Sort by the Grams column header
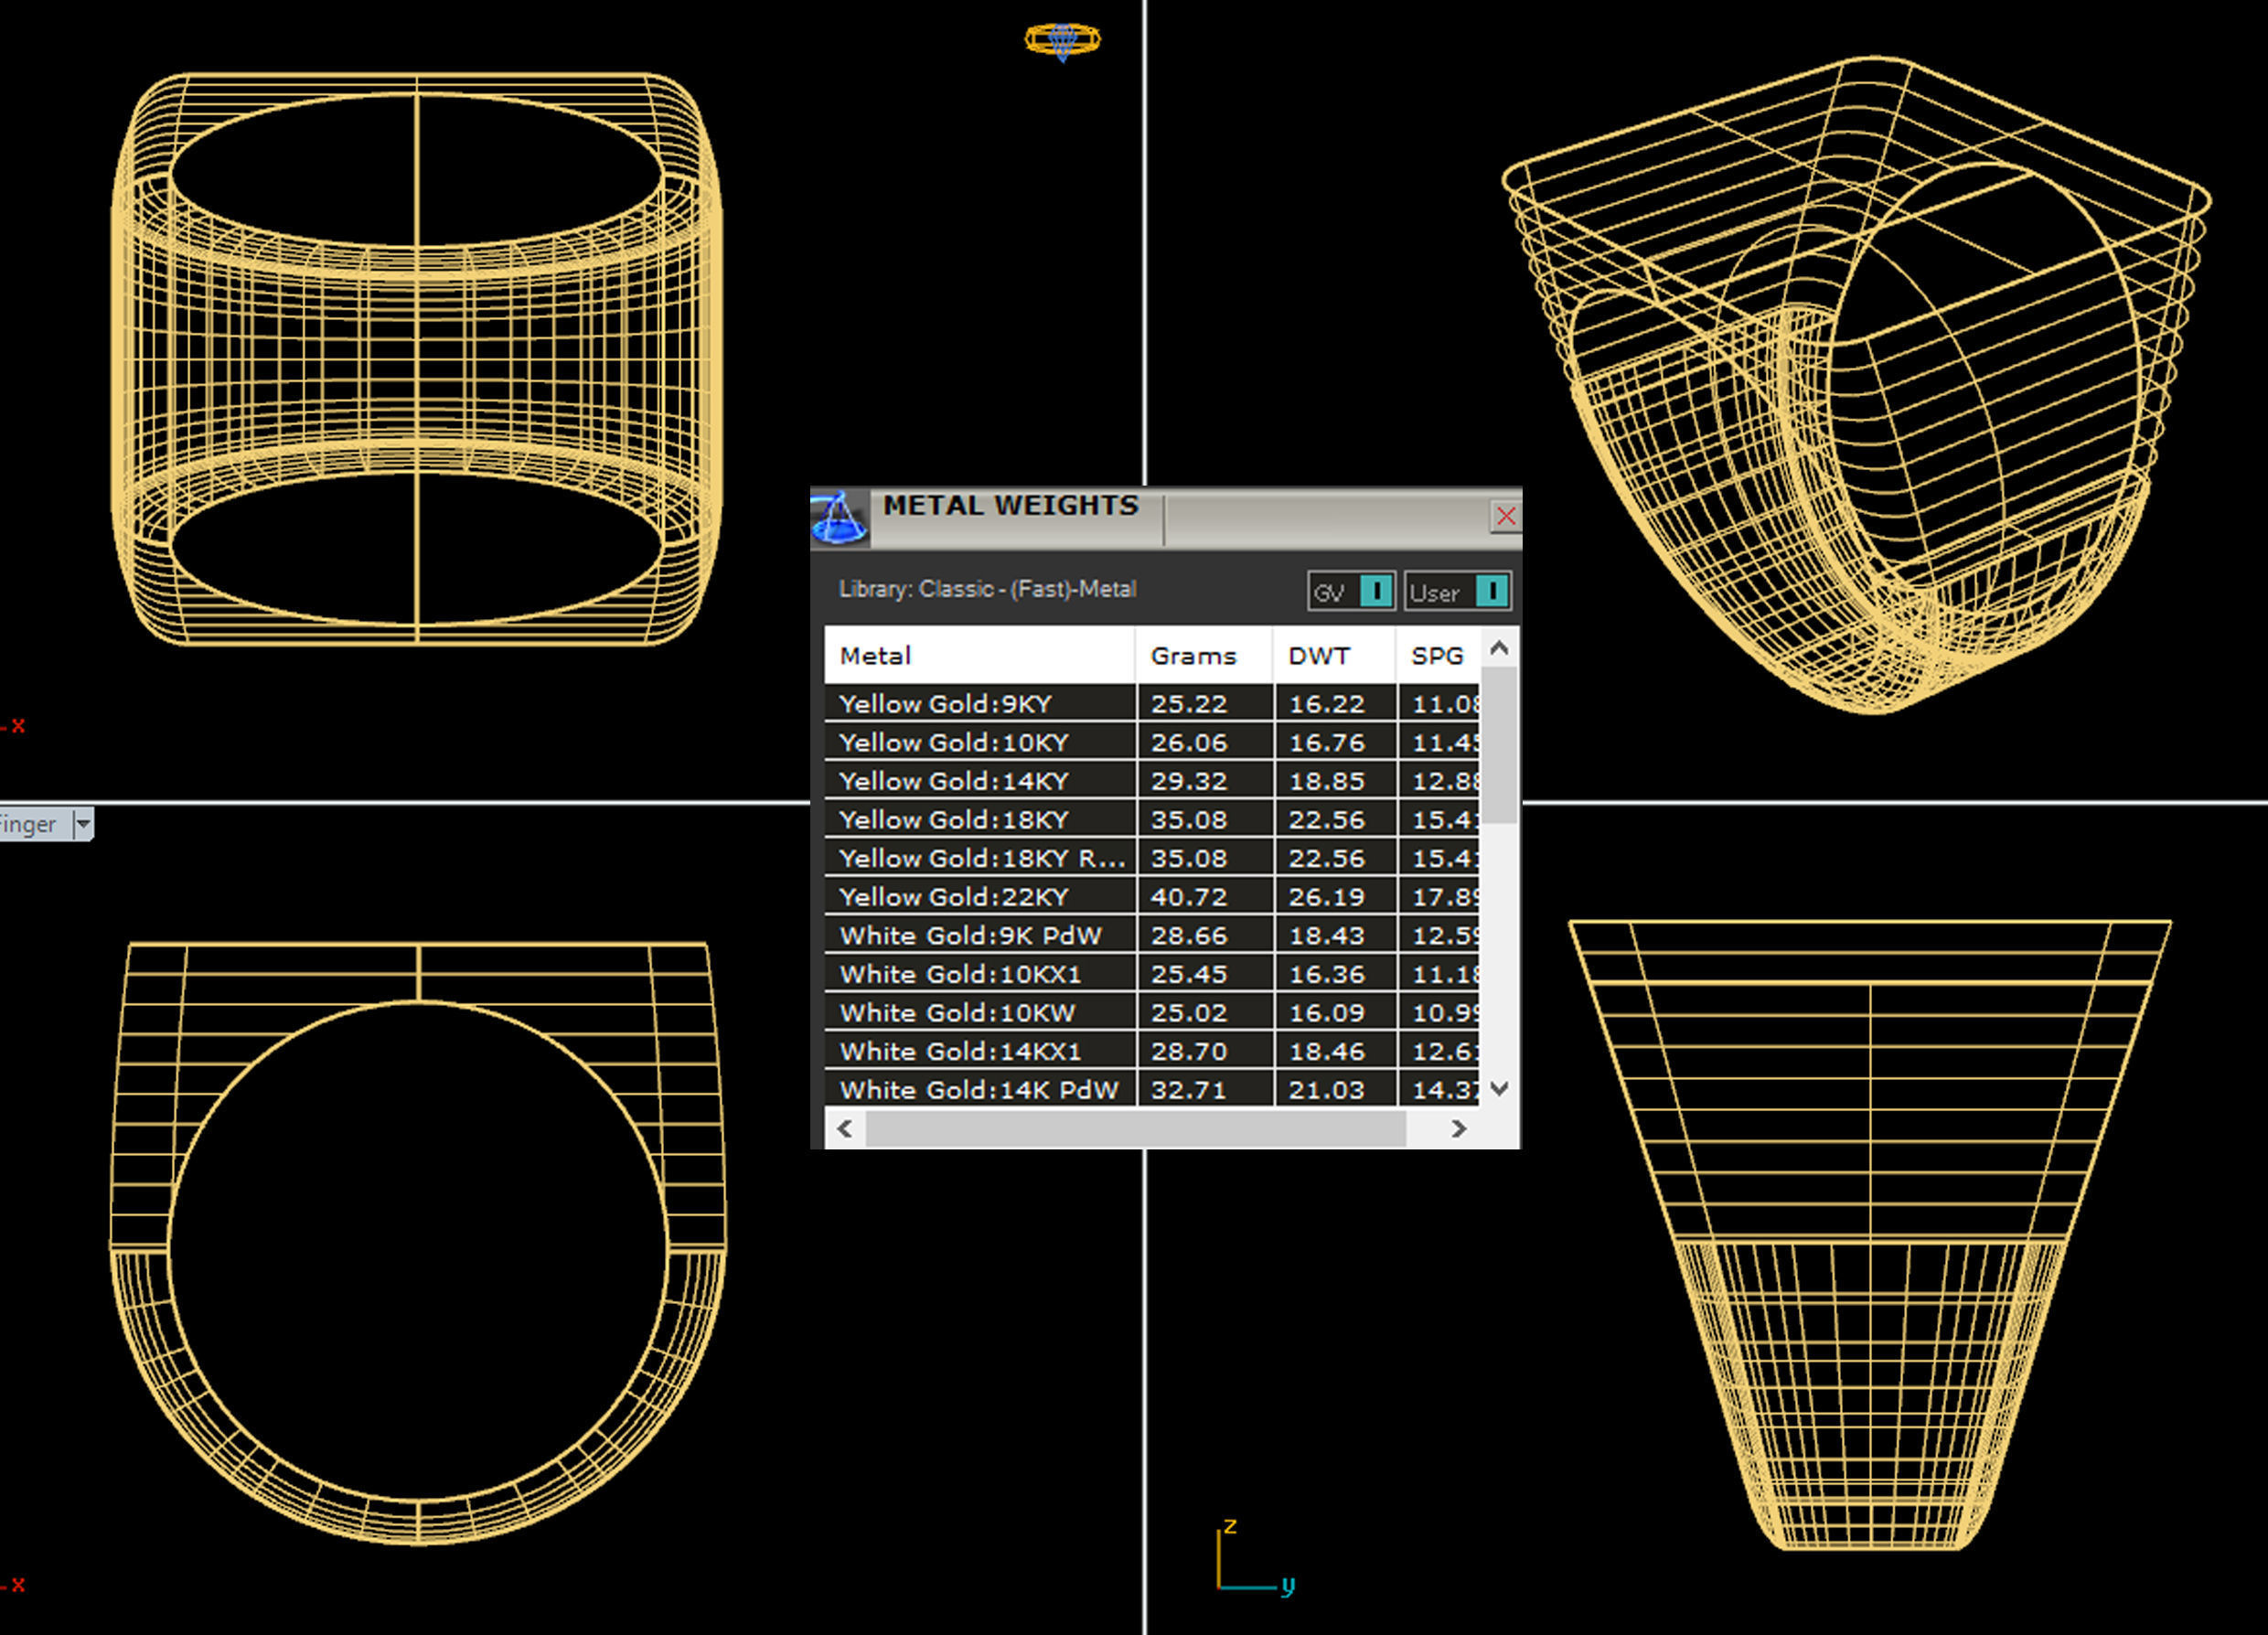The height and width of the screenshot is (1635, 2268). coord(1204,656)
